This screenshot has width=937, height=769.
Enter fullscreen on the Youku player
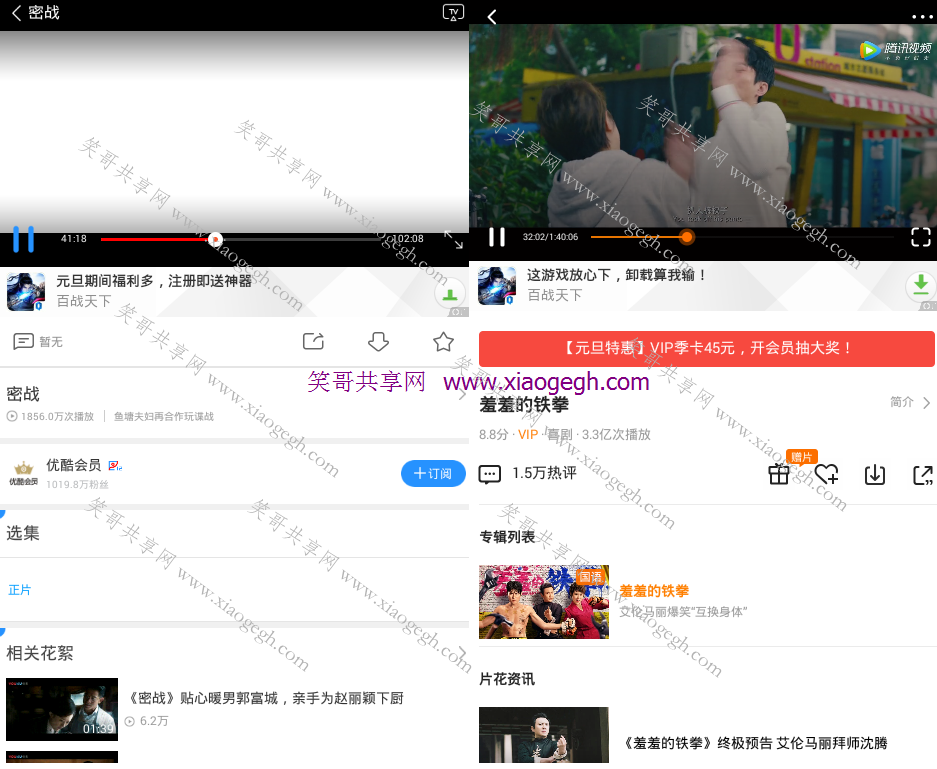[x=454, y=240]
